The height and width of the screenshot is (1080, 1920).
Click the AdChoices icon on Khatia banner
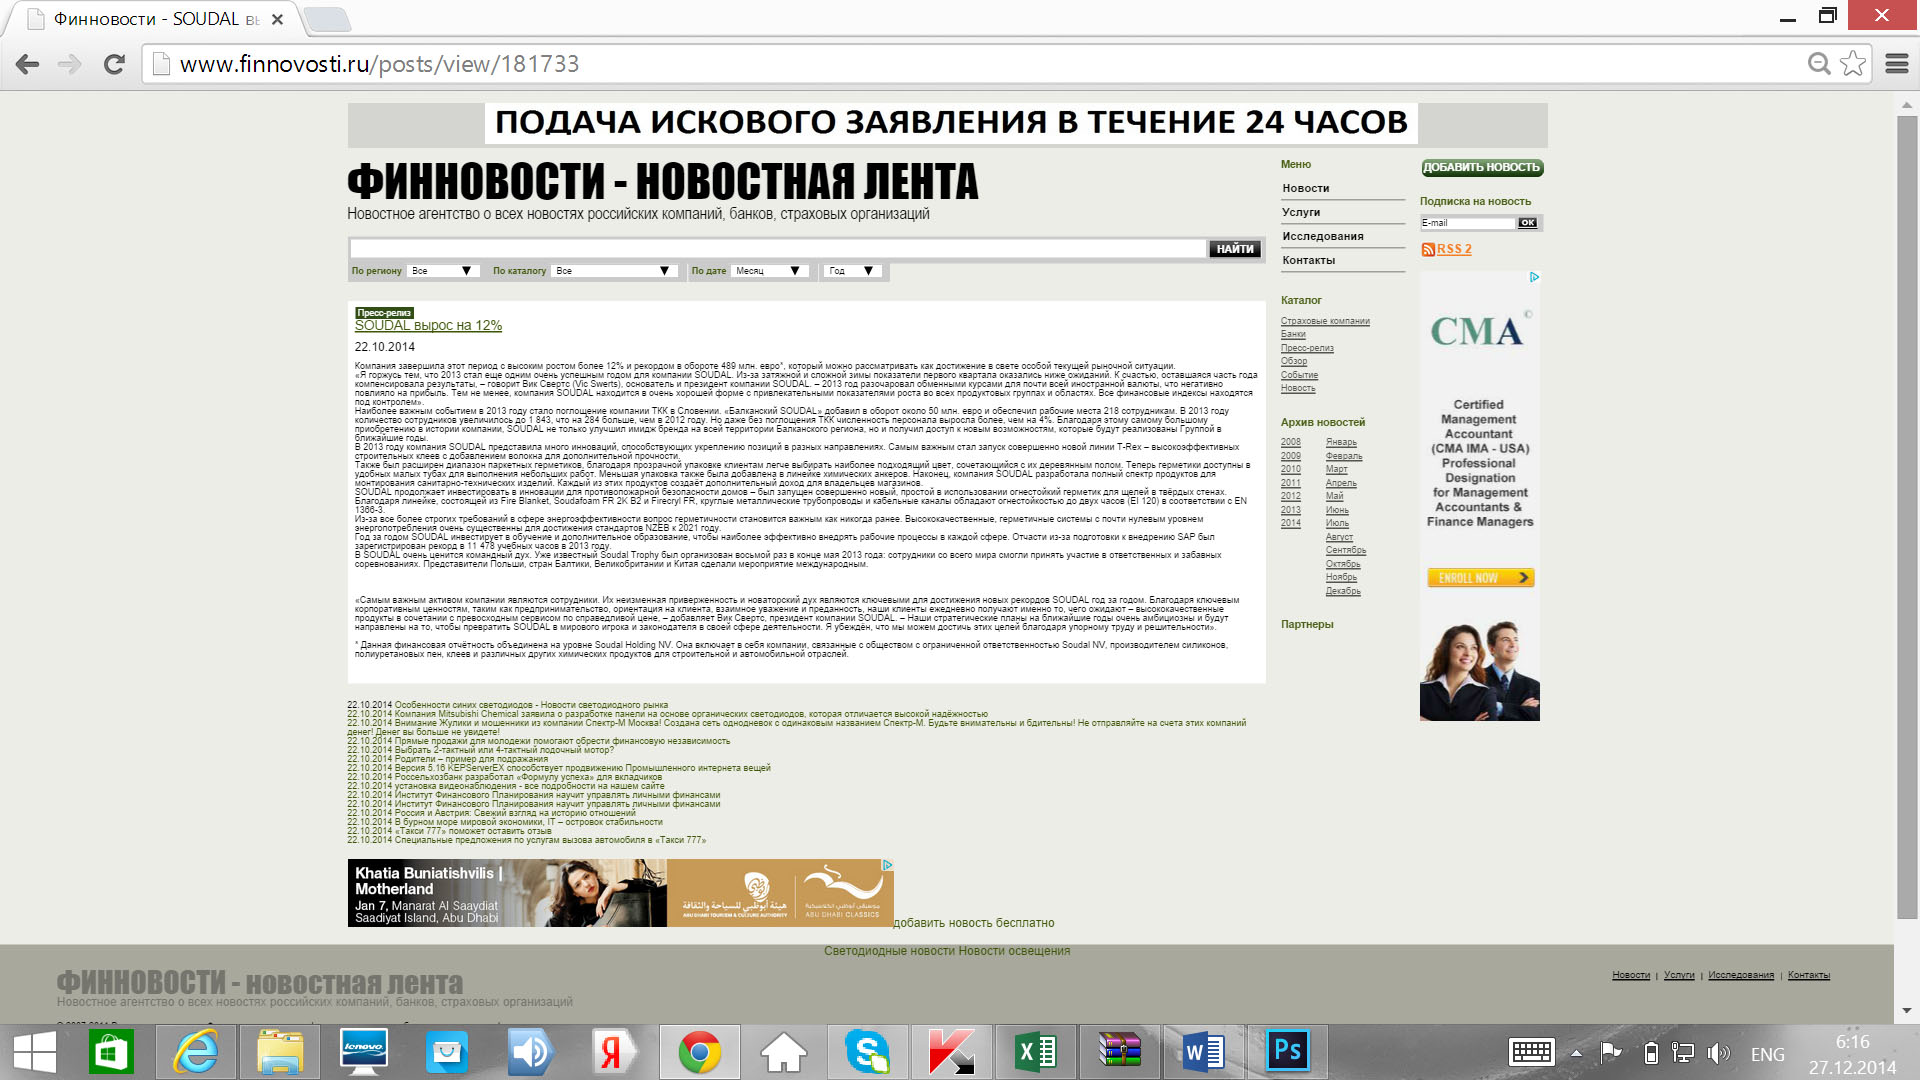click(887, 865)
